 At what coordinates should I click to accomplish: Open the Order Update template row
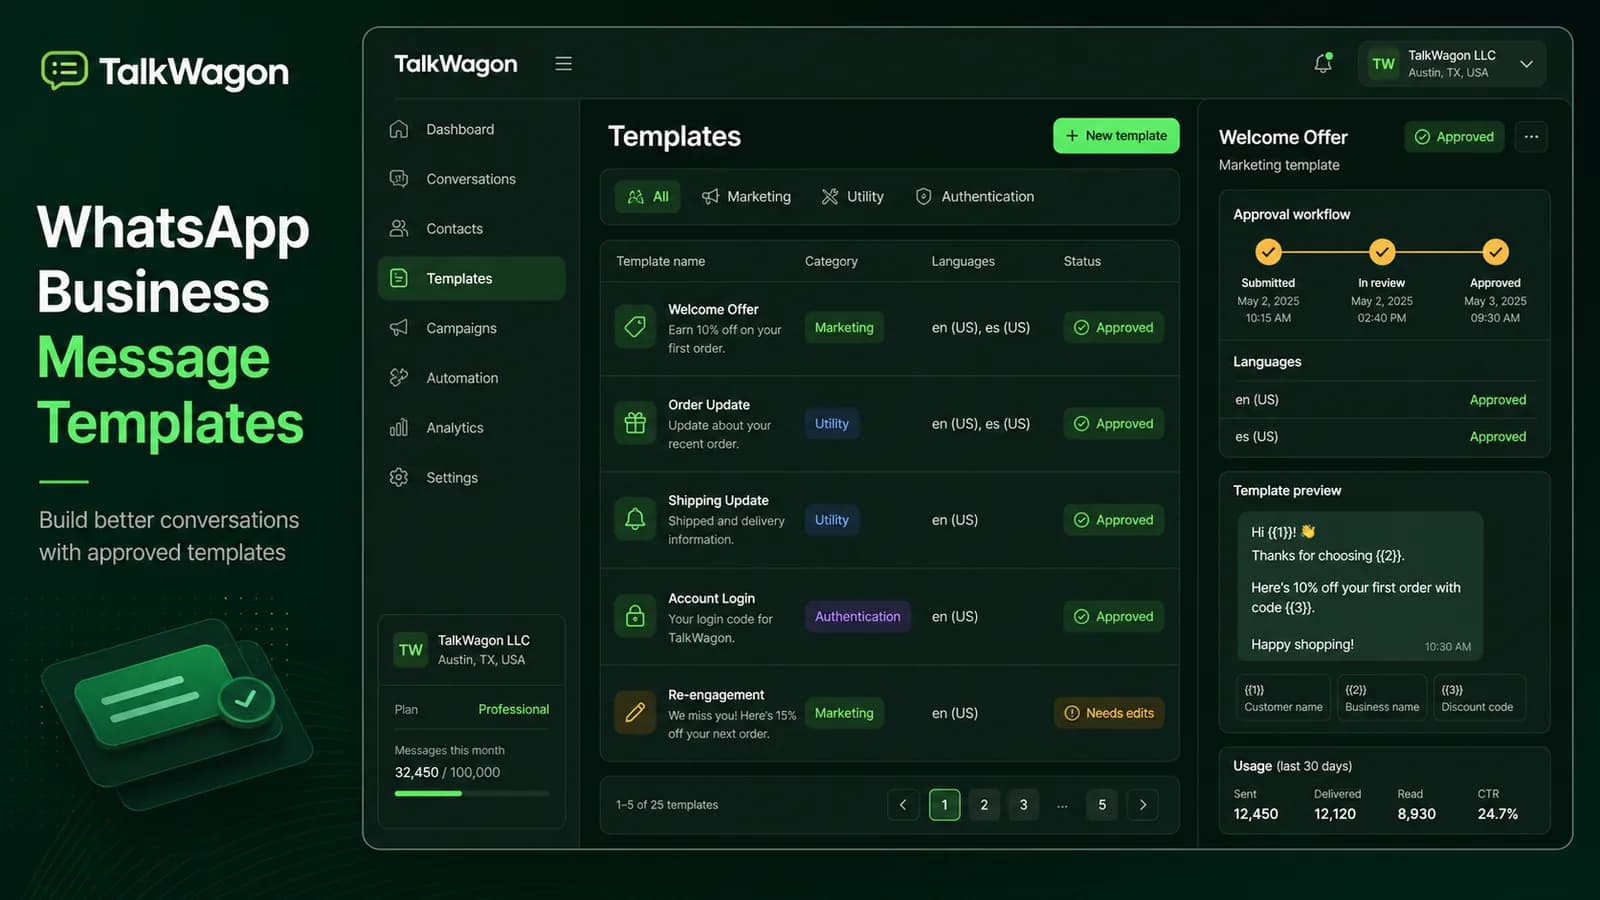pyautogui.click(x=889, y=424)
